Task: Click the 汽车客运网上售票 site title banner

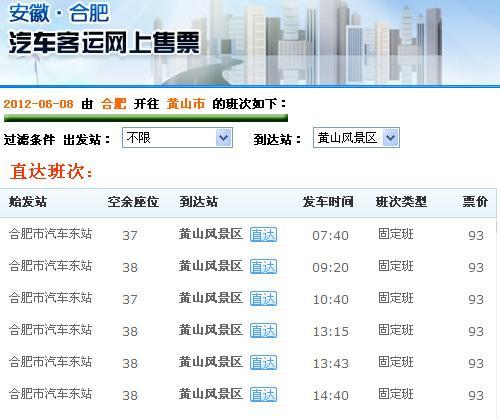Action: pyautogui.click(x=104, y=43)
